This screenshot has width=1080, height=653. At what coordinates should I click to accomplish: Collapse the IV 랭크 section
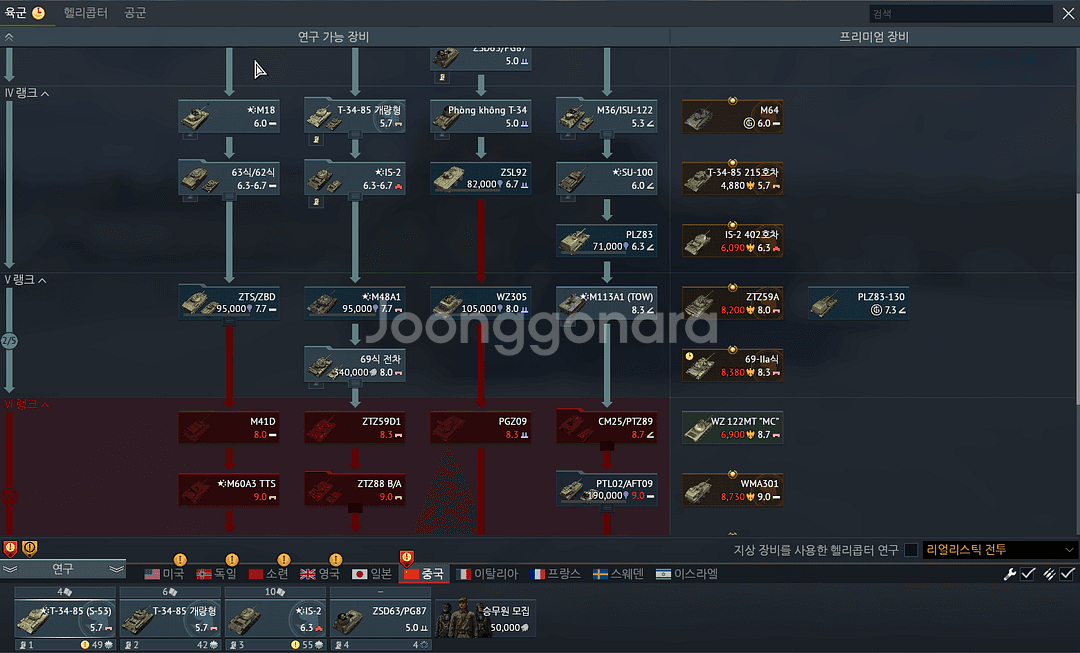pos(27,93)
